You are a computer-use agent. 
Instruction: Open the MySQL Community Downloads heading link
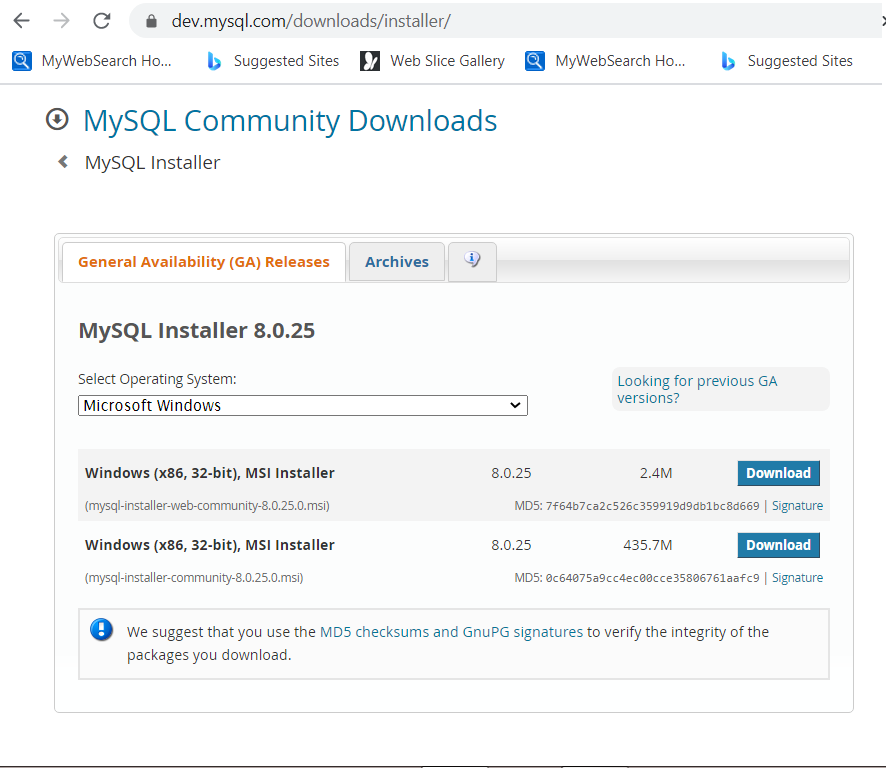tap(290, 121)
